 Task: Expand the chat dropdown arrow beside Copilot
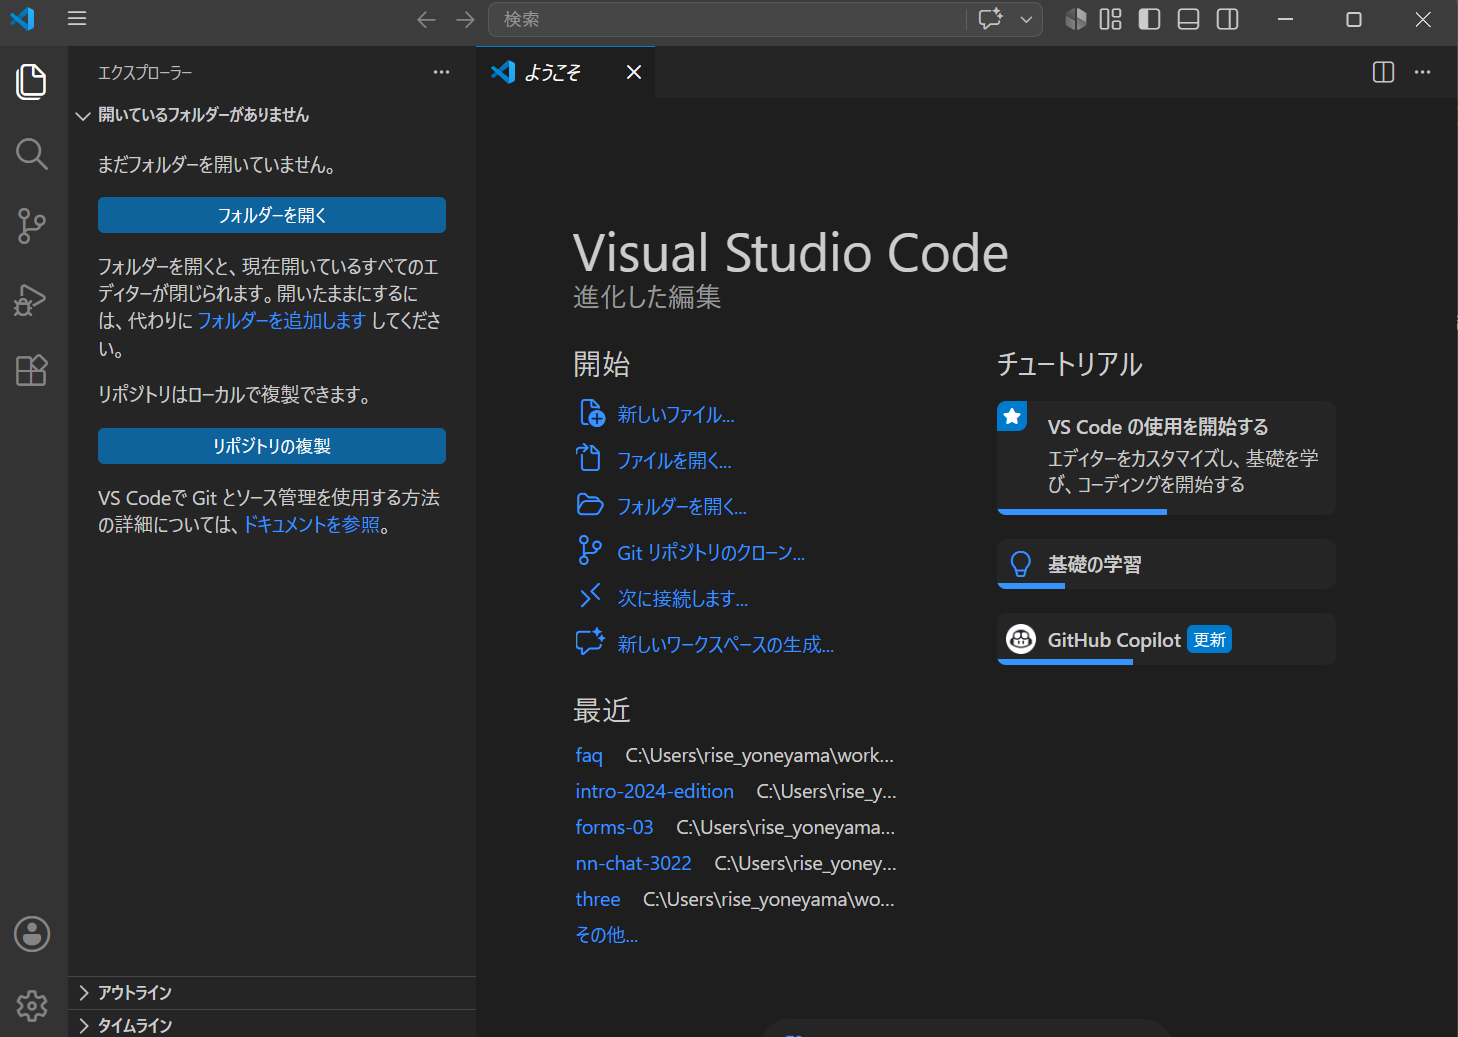point(1026,19)
